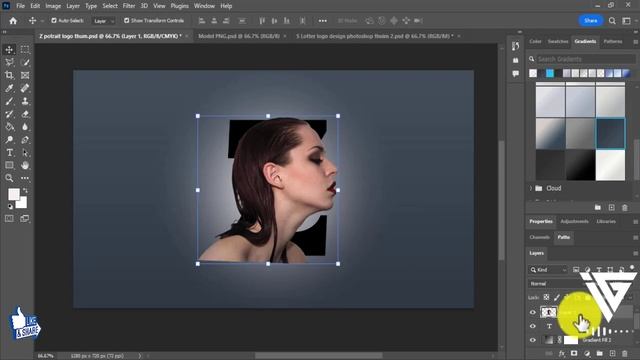Image resolution: width=640 pixels, height=360 pixels.
Task: Select the Brush tool
Action: 9,101
